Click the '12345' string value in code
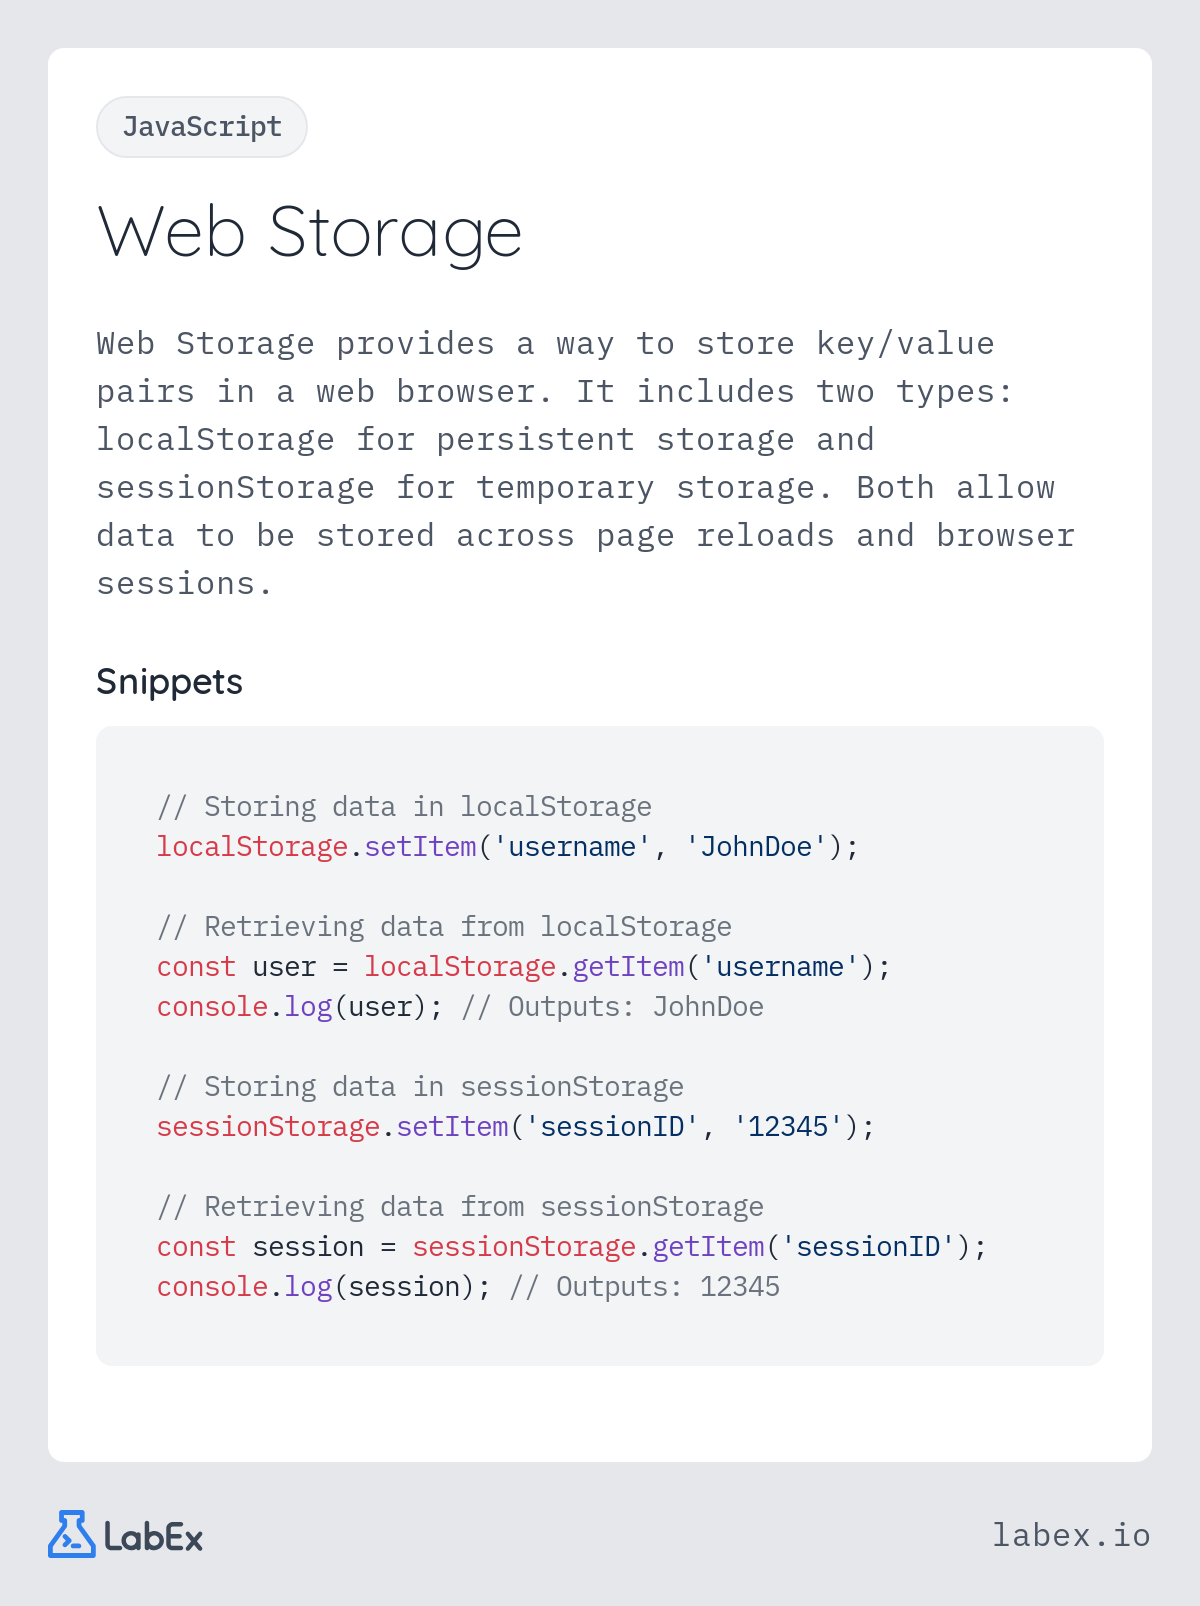 [788, 1127]
